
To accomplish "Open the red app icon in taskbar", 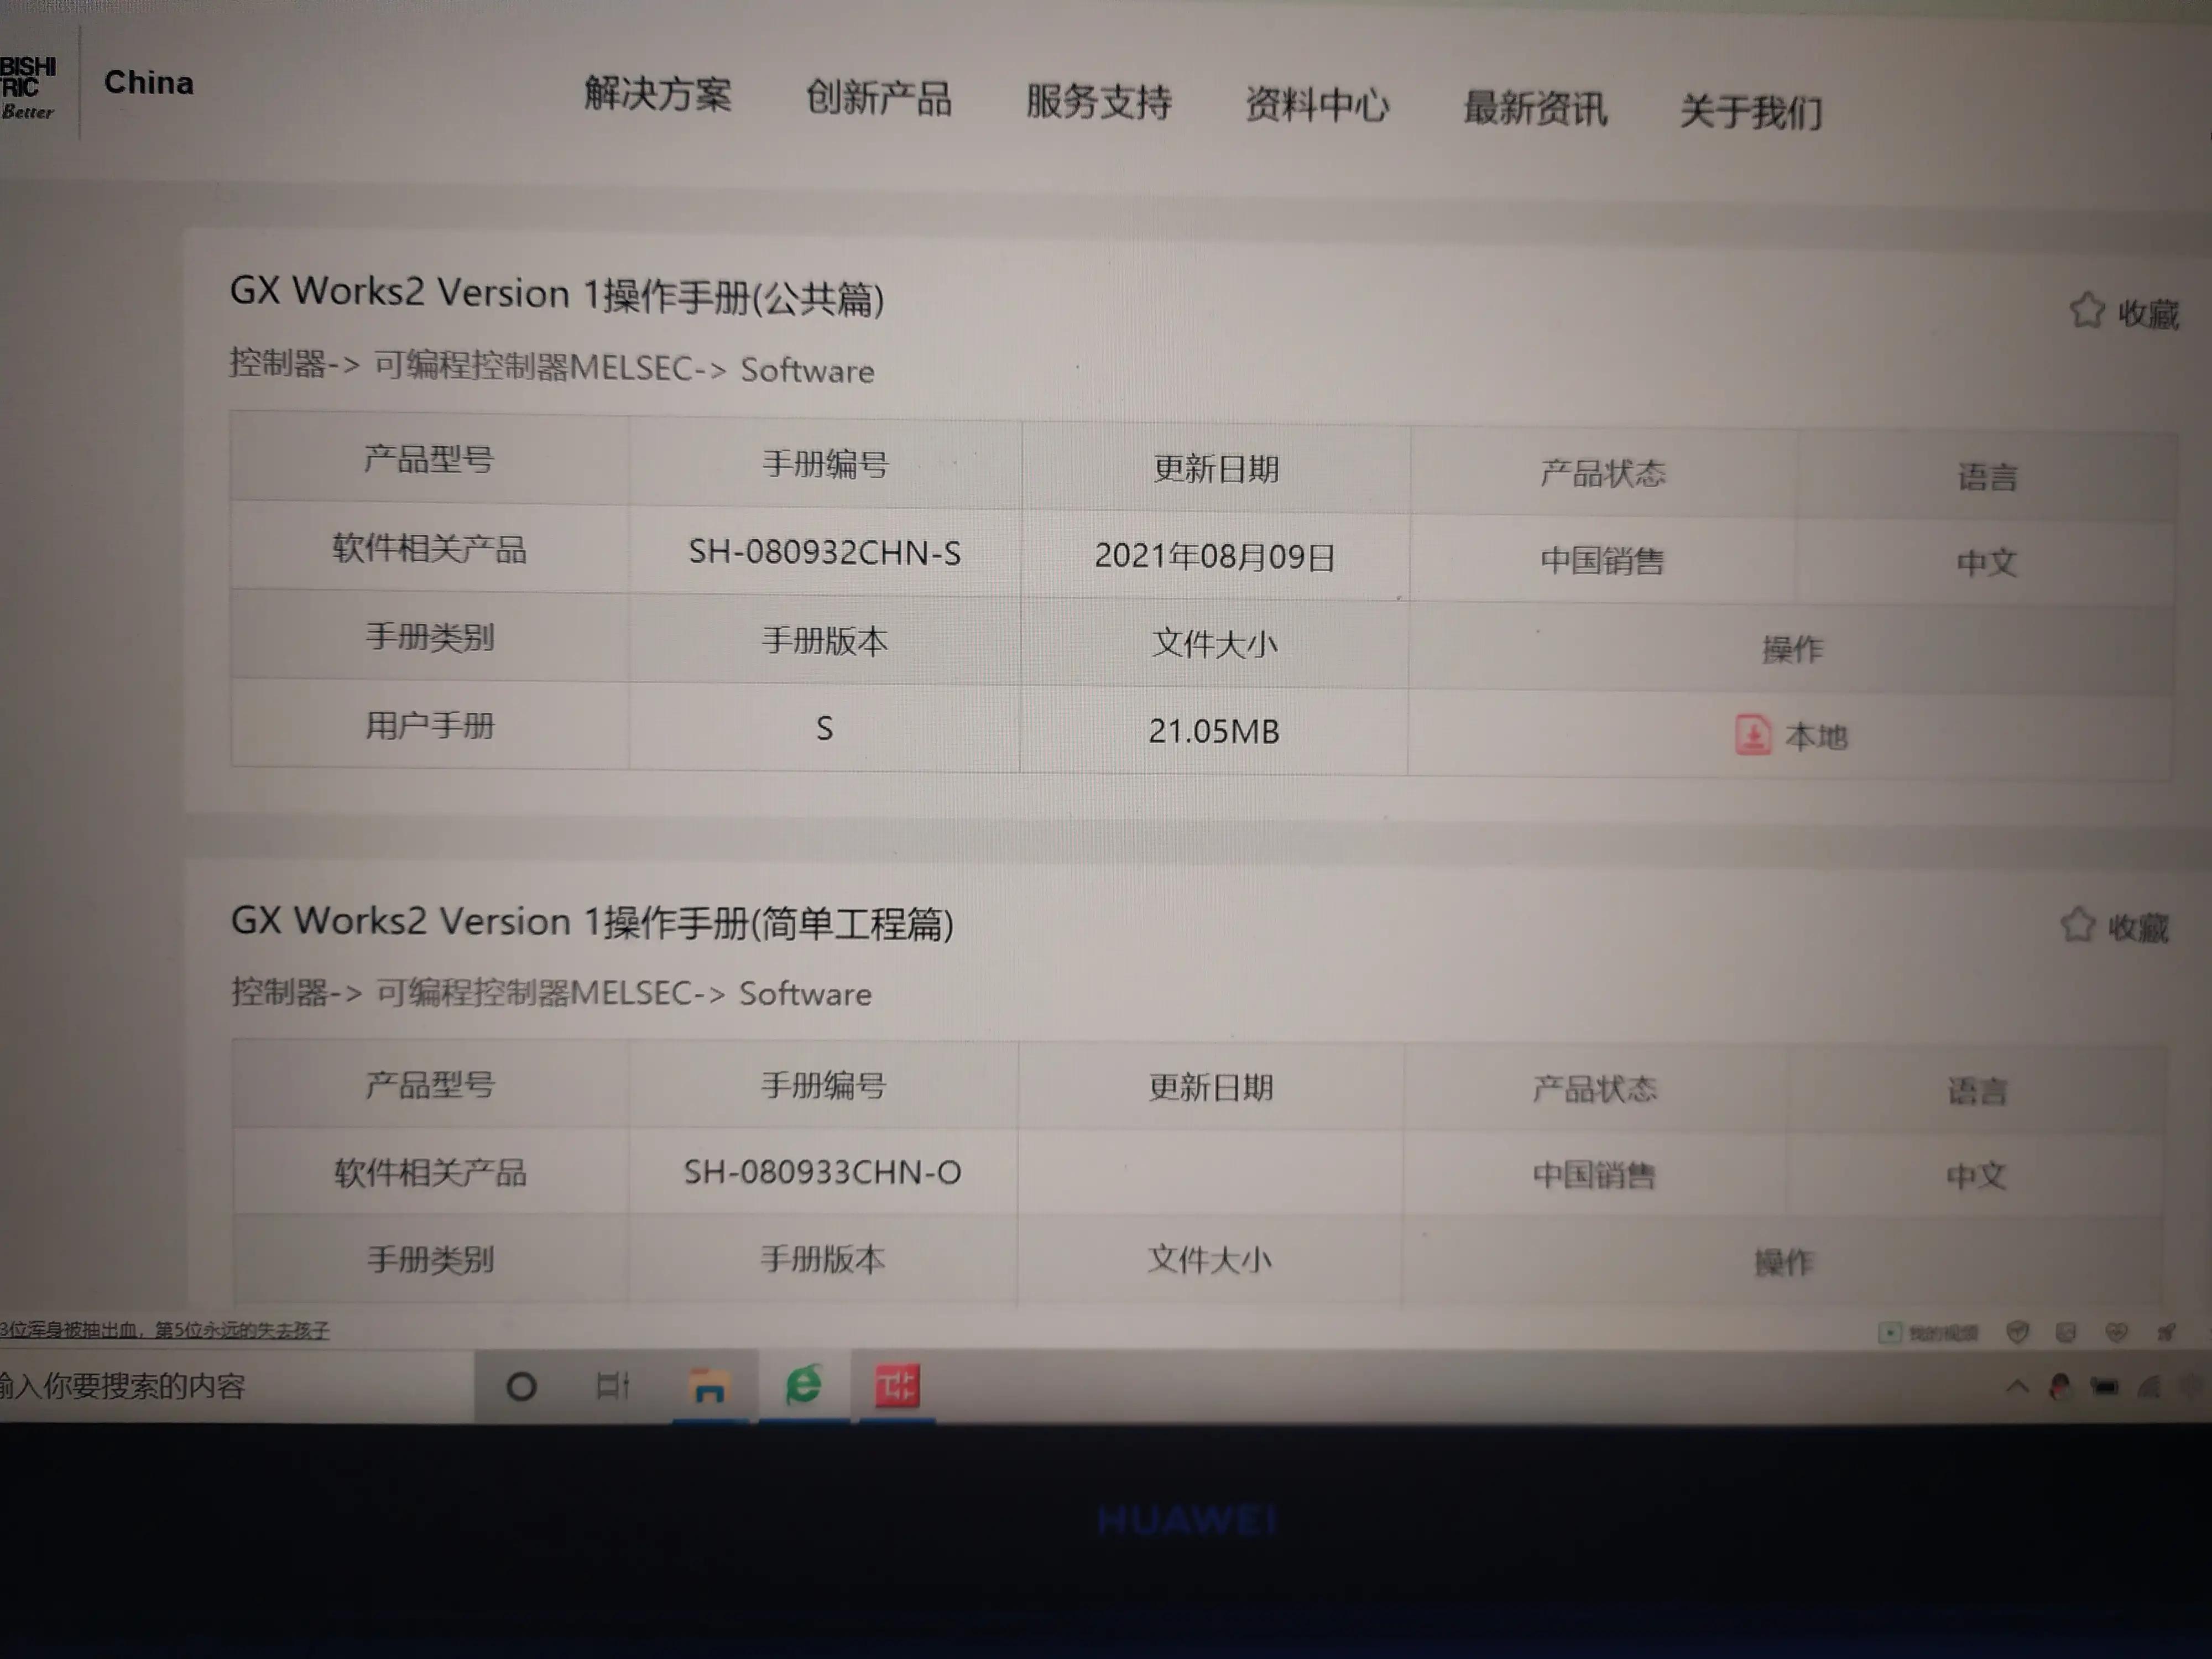I will point(897,1386).
